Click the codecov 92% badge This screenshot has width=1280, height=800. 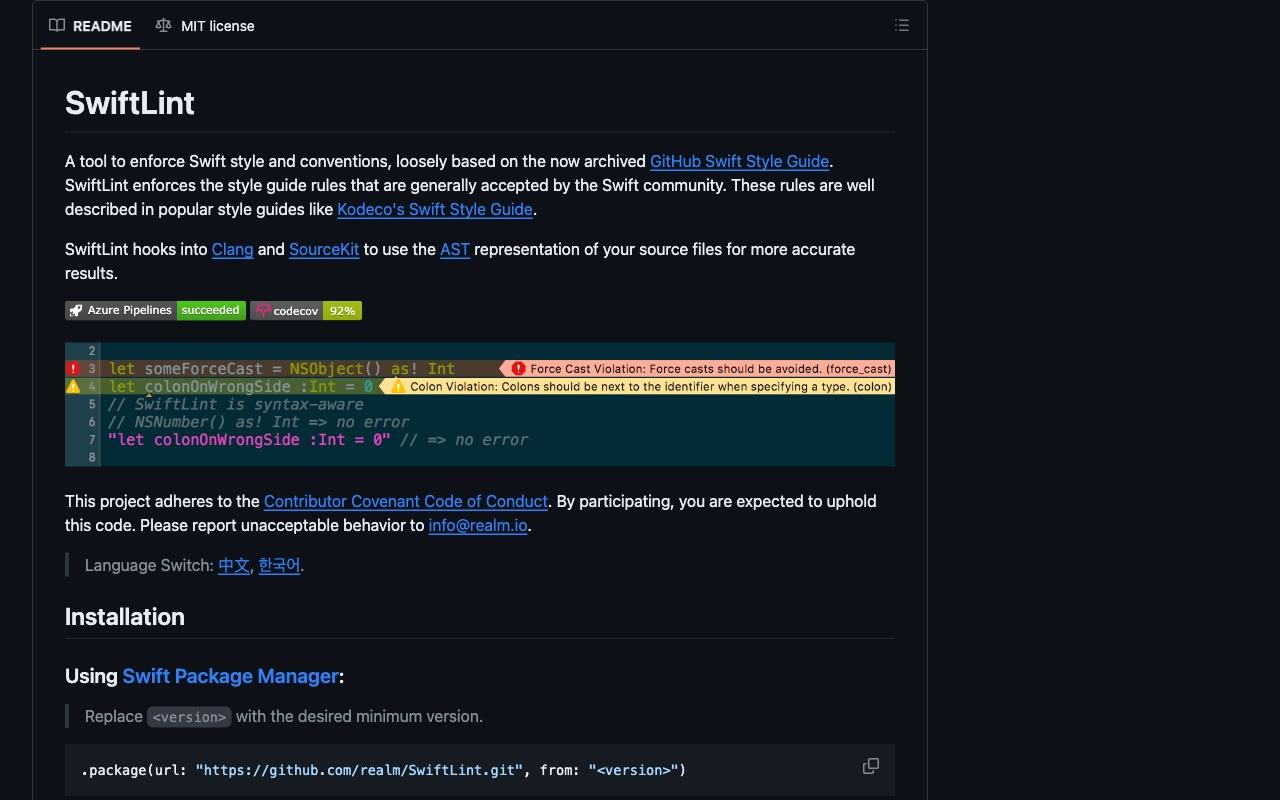(306, 311)
